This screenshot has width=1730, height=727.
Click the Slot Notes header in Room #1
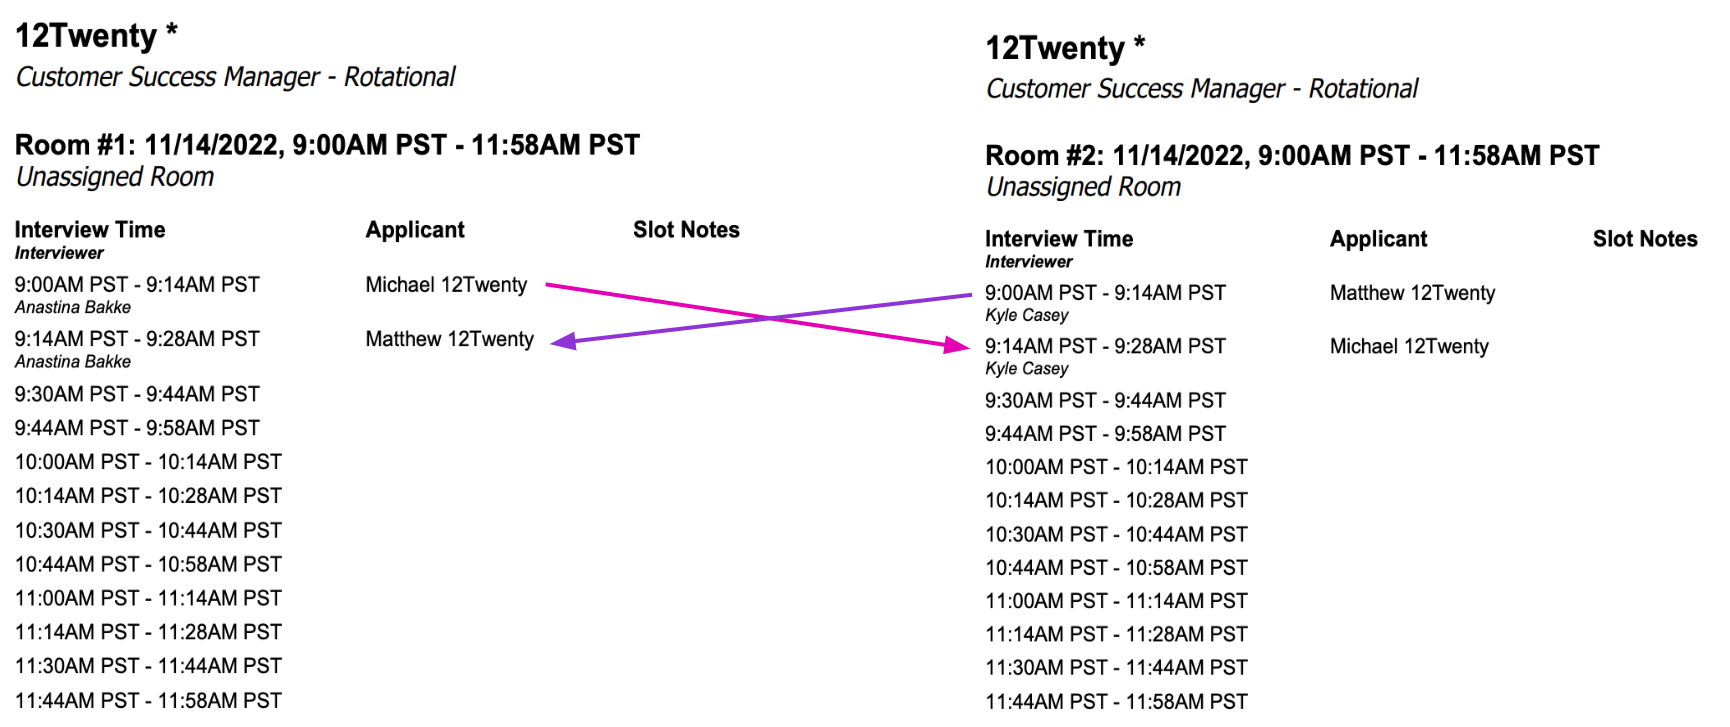[686, 230]
